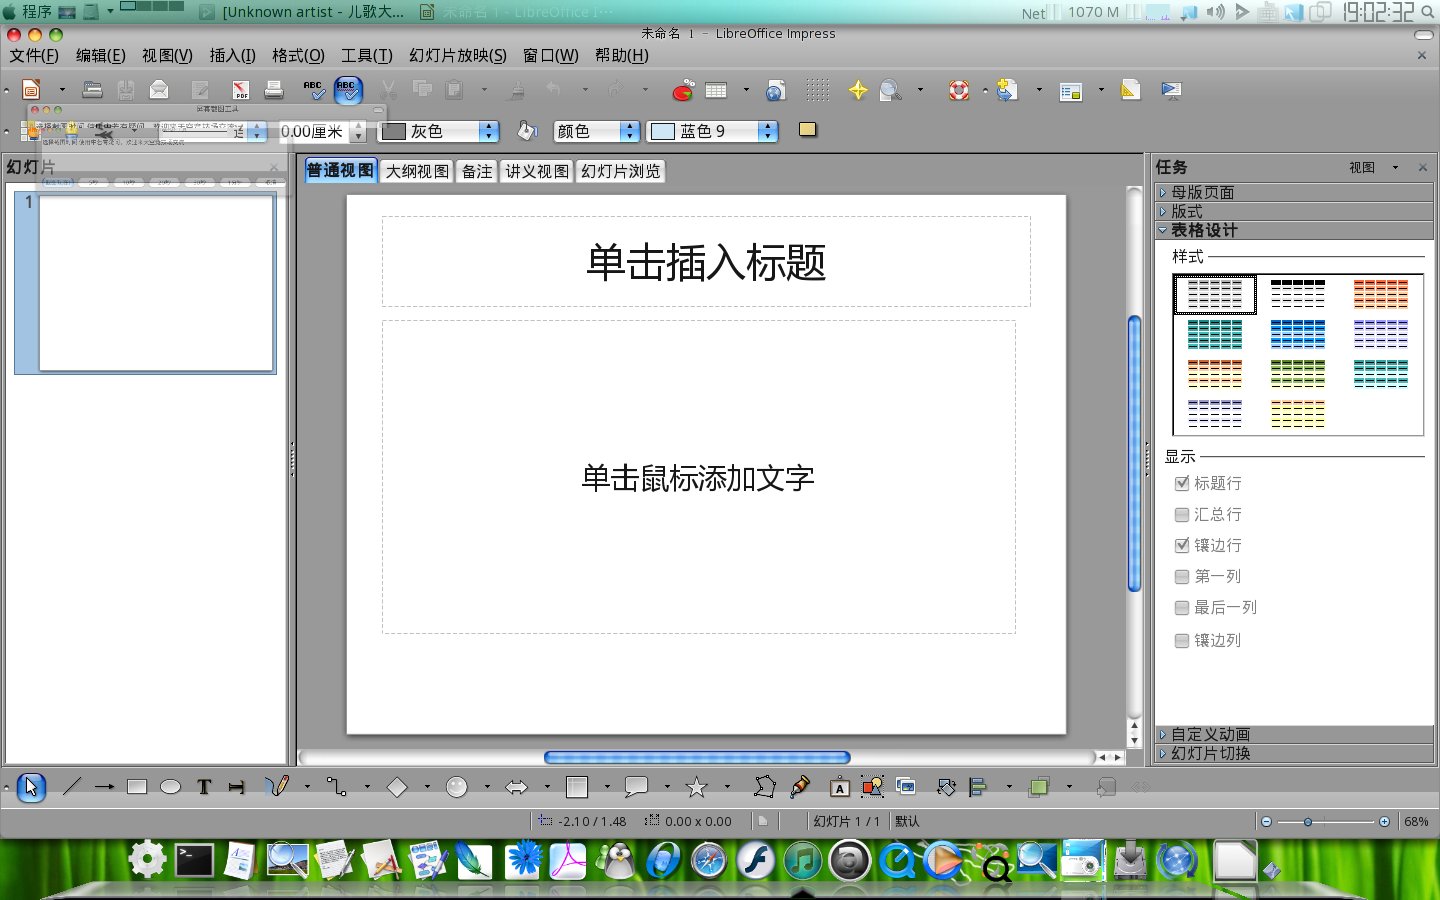This screenshot has height=900, width=1440.
Task: Select the Text tool
Action: pyautogui.click(x=204, y=787)
